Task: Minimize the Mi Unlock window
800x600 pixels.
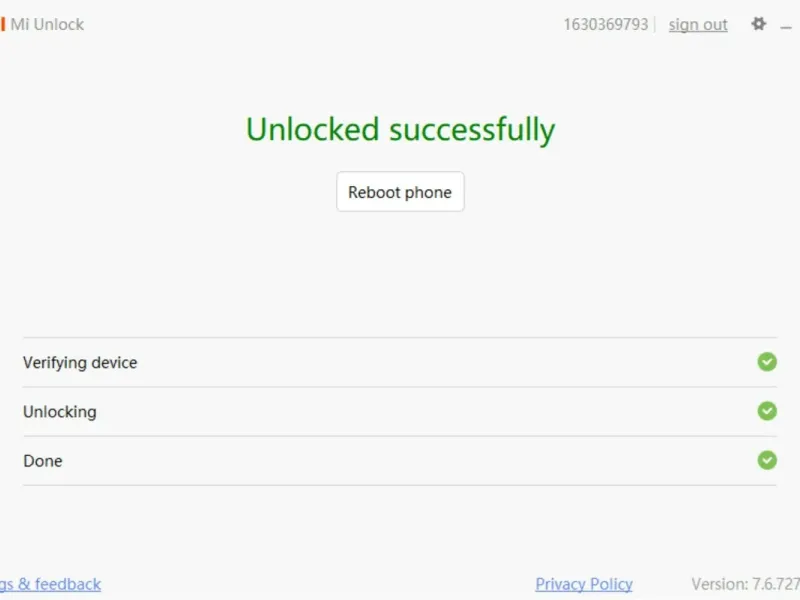Action: 786,26
